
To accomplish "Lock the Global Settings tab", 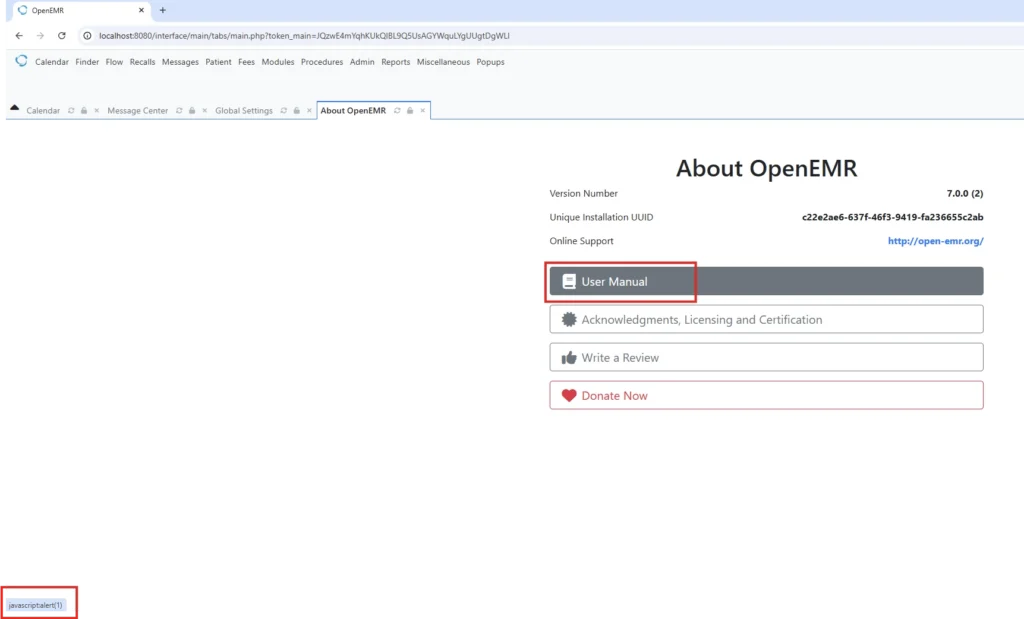I will [x=296, y=111].
